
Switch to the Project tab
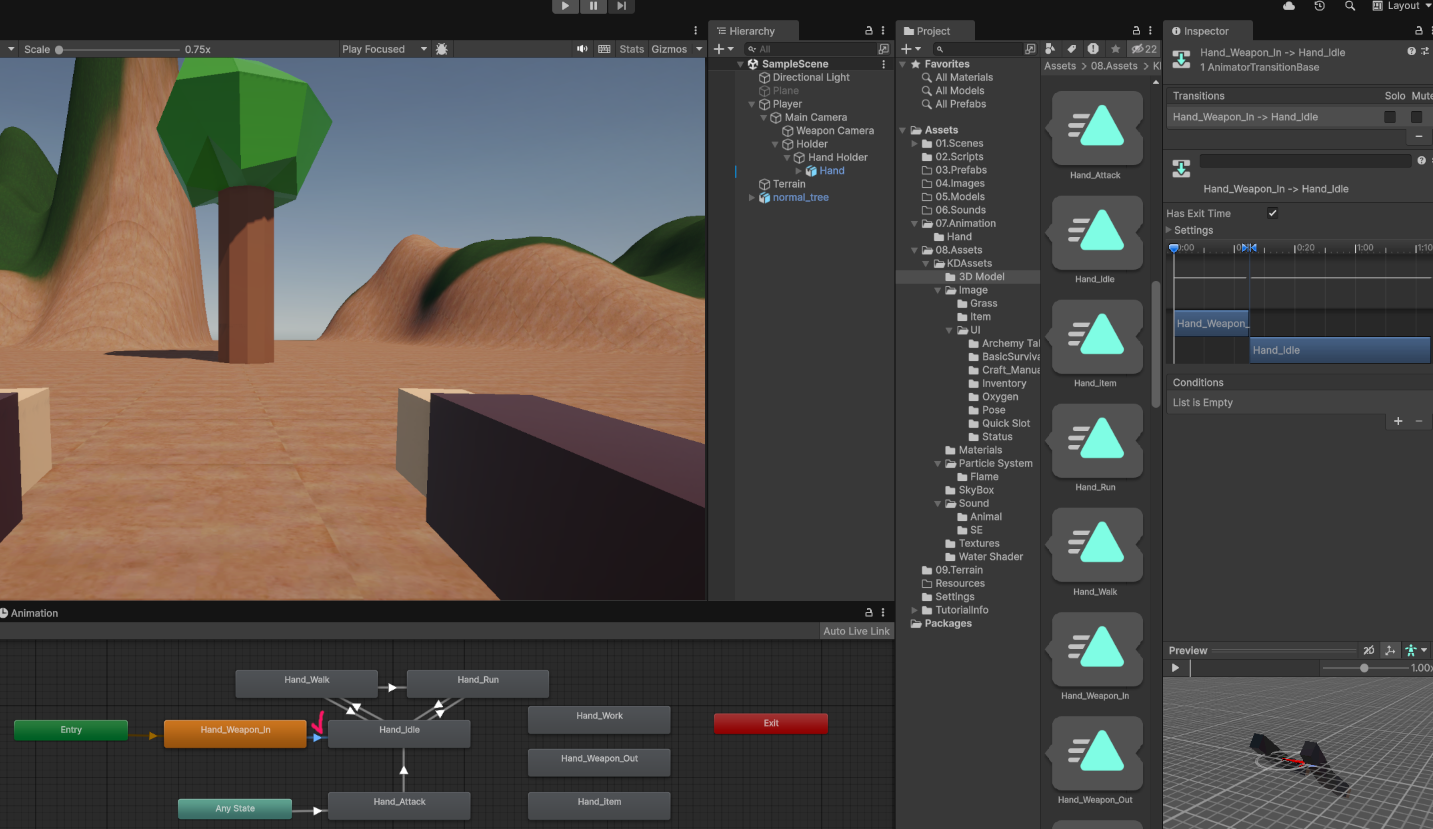933,31
